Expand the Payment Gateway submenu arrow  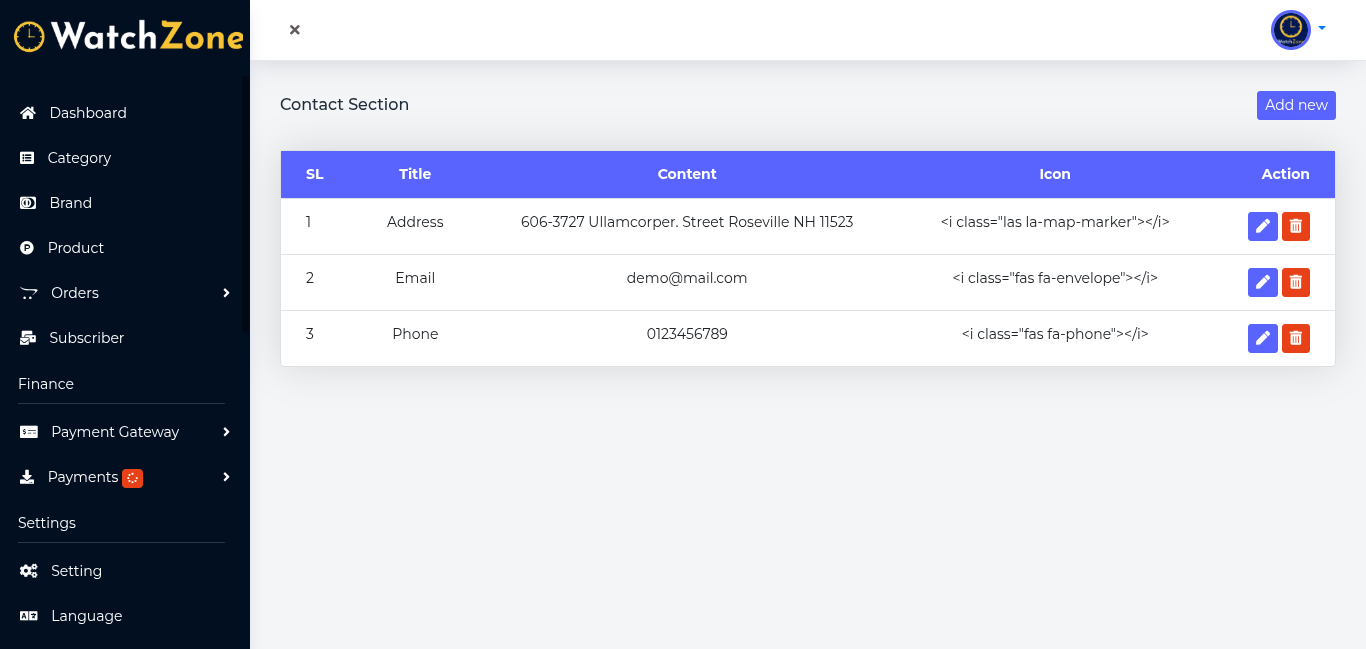227,432
